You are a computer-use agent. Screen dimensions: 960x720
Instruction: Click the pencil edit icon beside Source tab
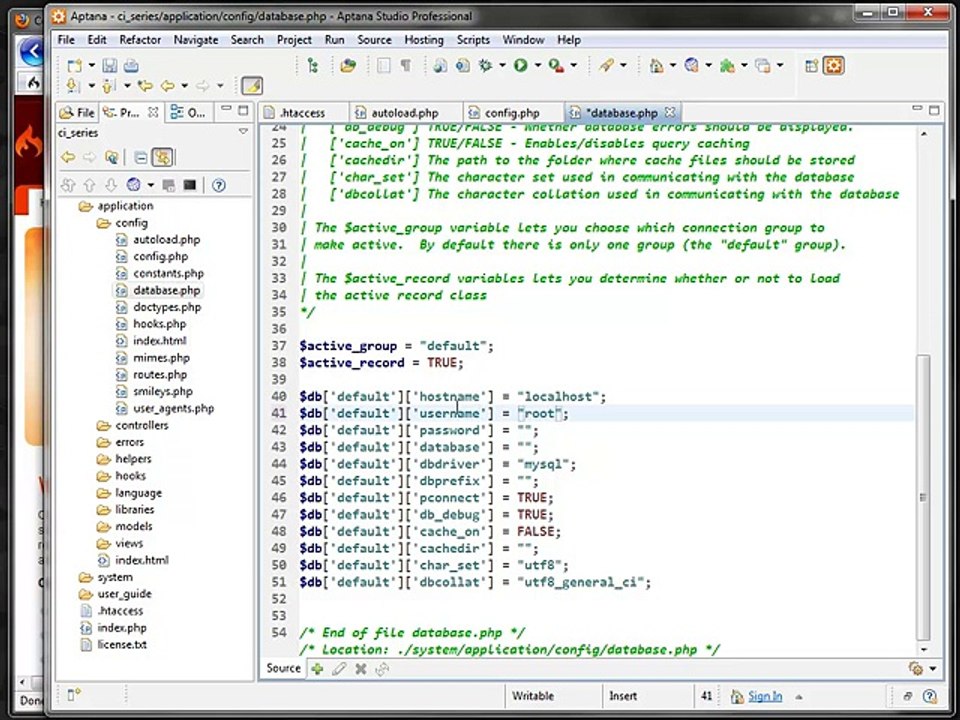339,669
